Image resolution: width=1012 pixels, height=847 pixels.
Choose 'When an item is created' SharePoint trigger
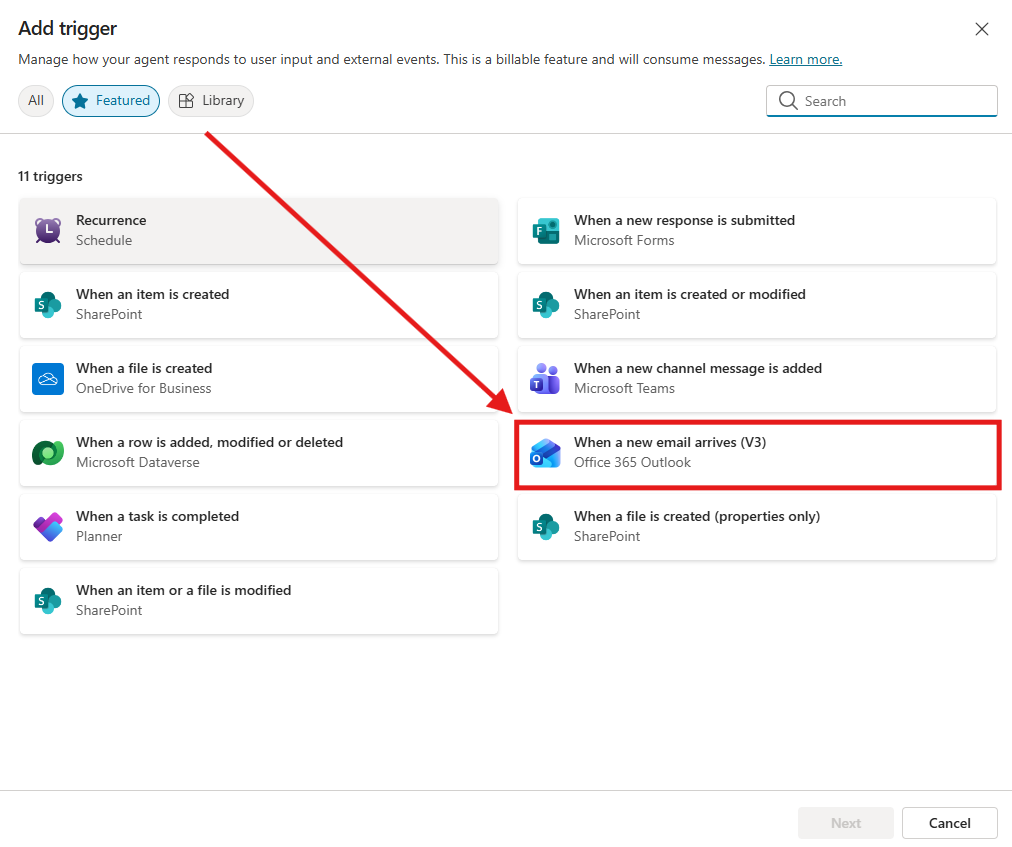point(258,305)
